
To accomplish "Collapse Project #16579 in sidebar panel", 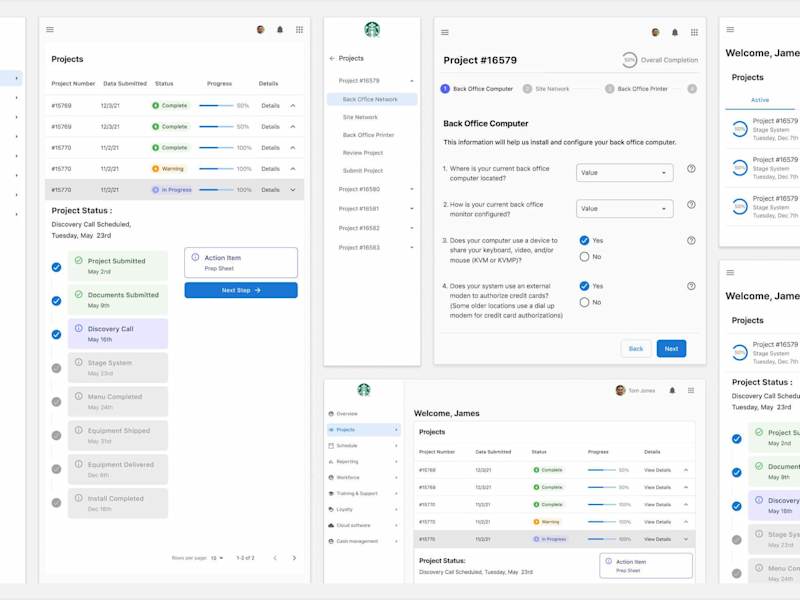I will [x=411, y=81].
